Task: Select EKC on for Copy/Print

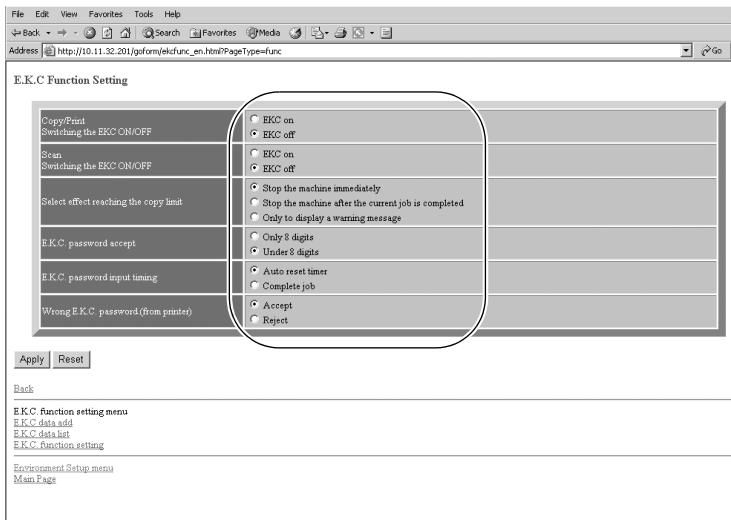Action: (254, 119)
